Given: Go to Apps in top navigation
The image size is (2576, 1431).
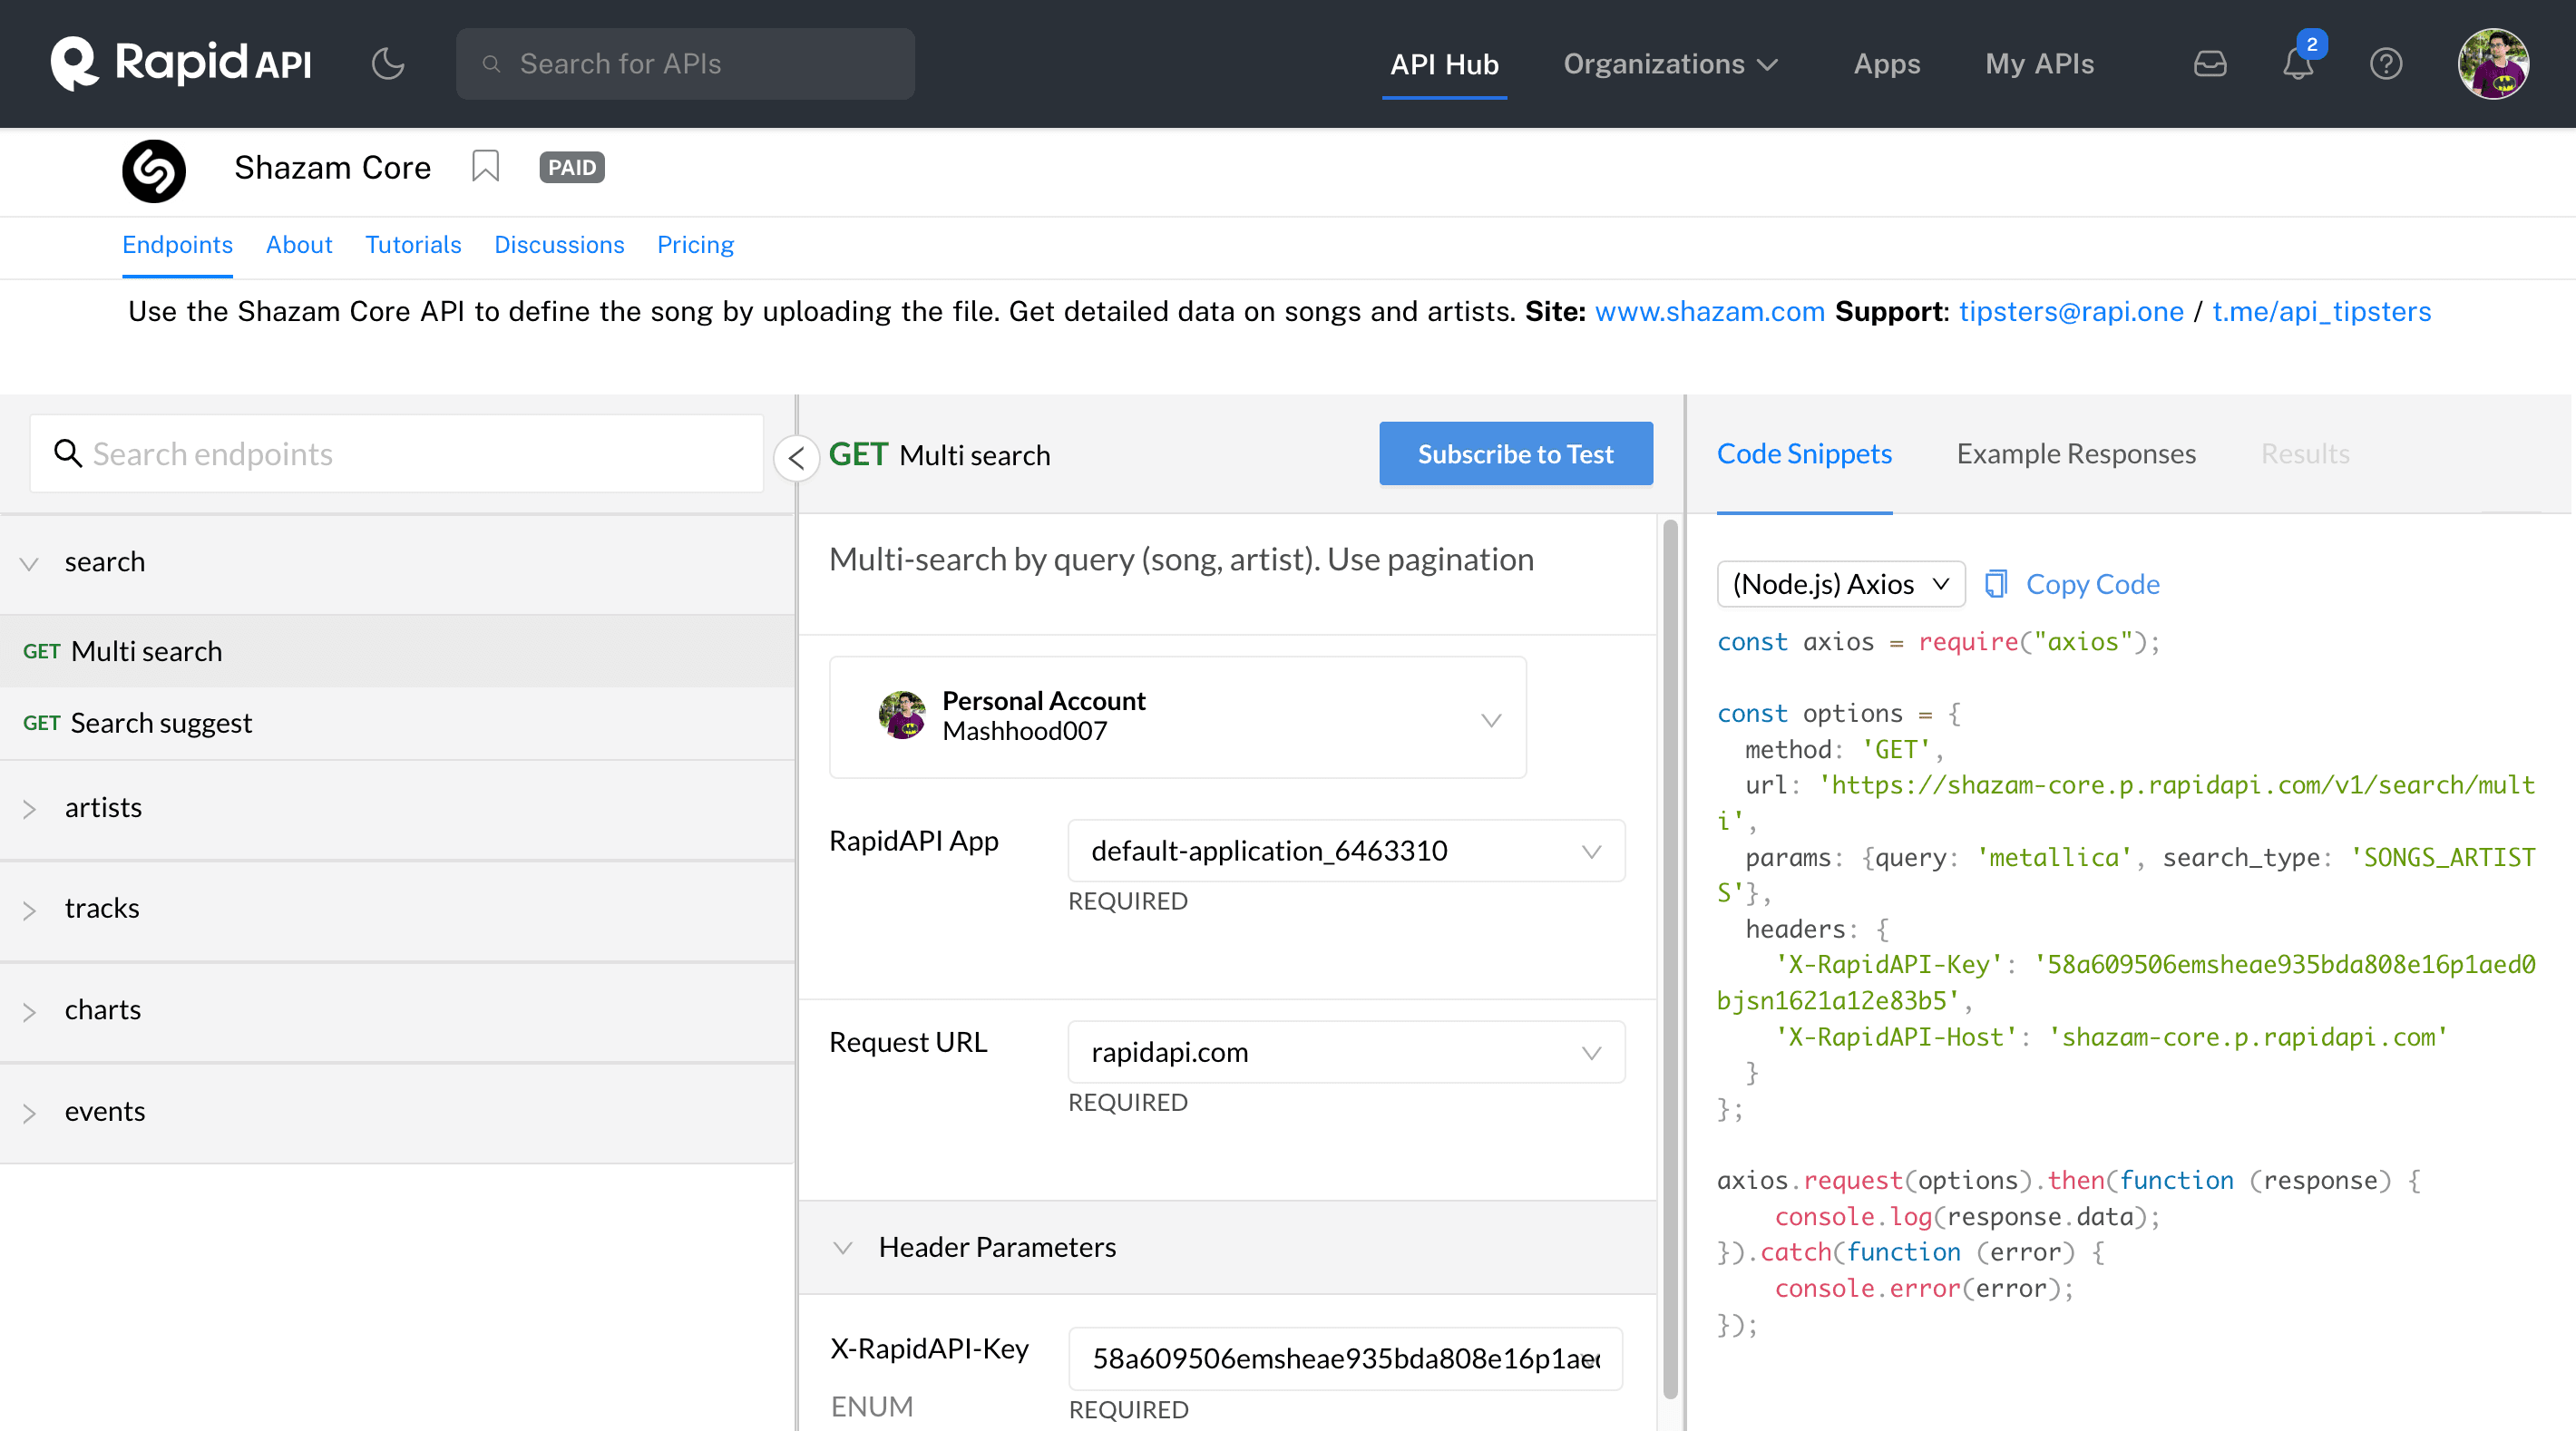Looking at the screenshot, I should point(1886,64).
